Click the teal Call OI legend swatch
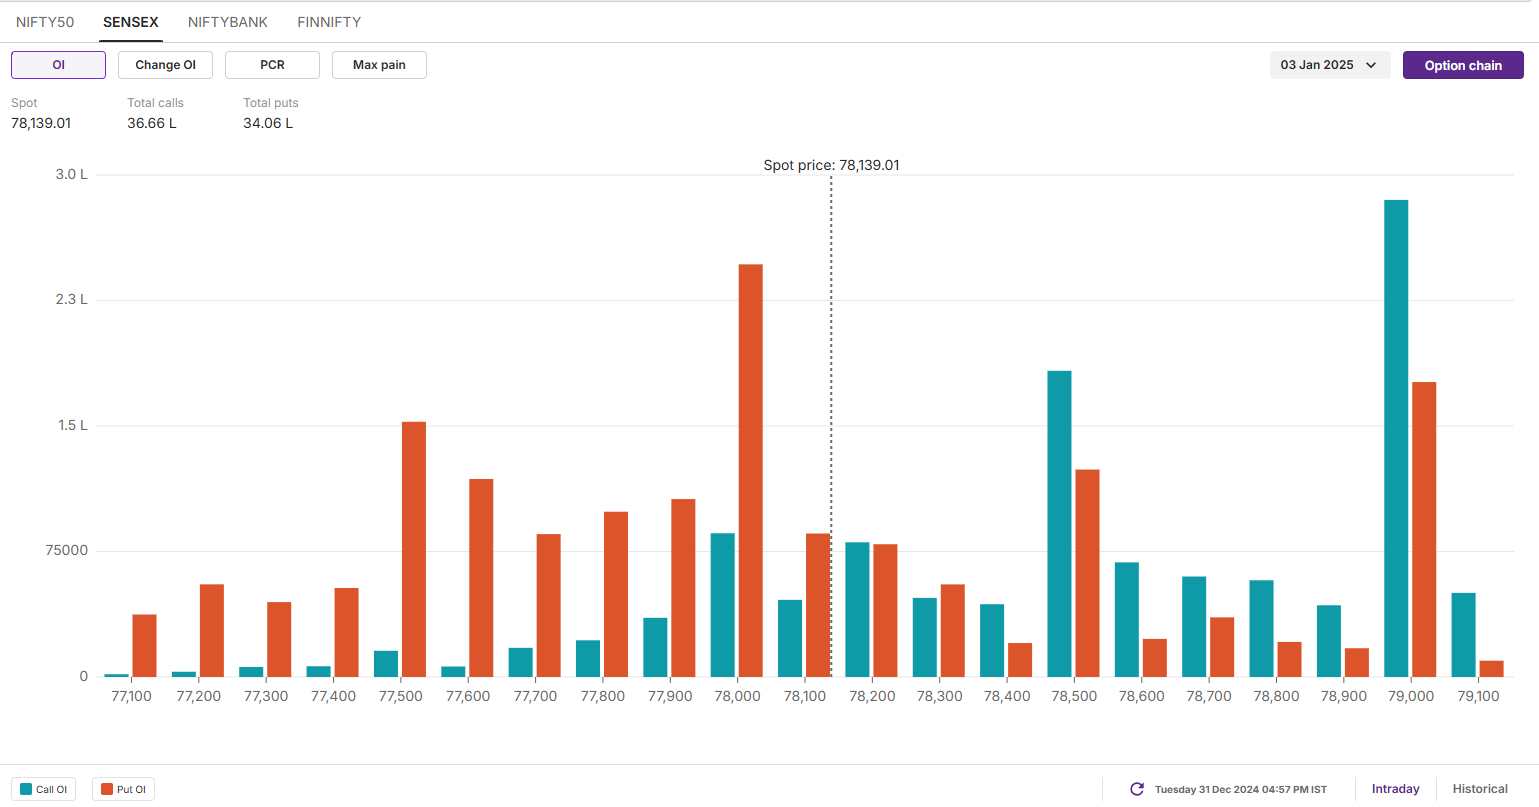 (26, 789)
